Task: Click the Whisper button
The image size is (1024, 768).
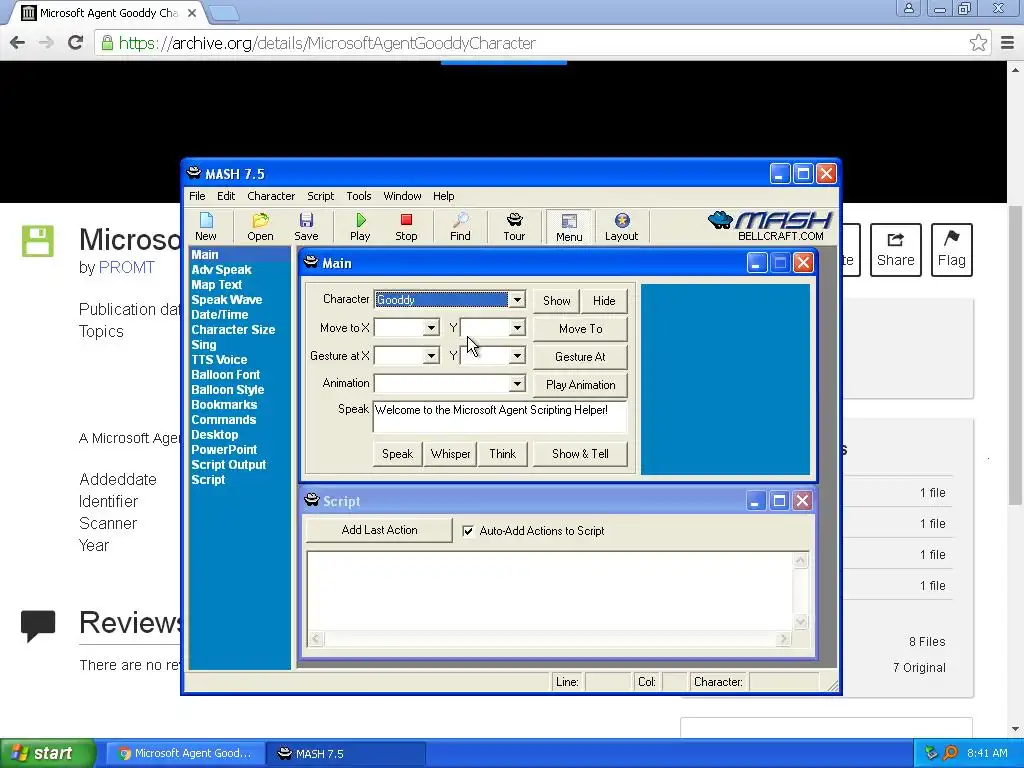Action: 451,454
